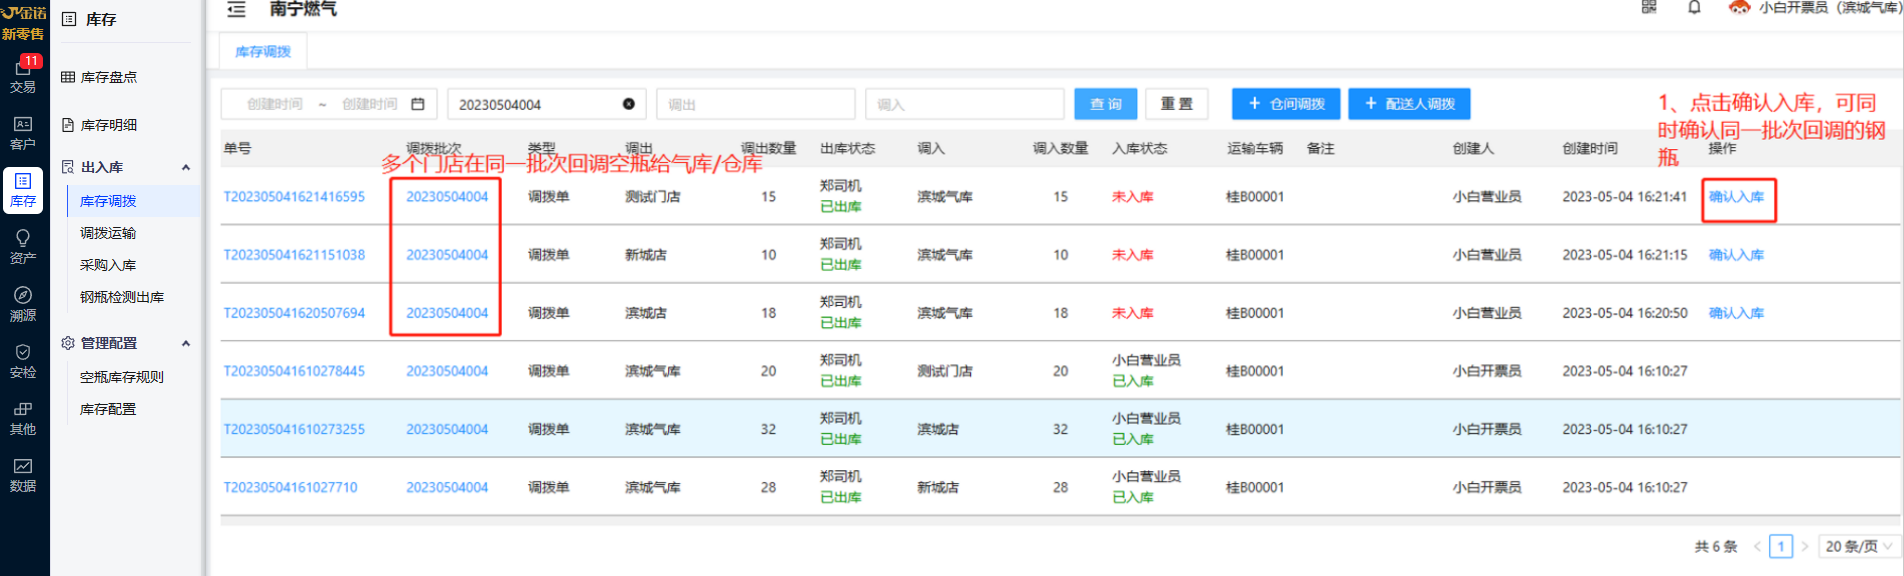Collapse the 出入库 menu group
The image size is (1904, 576).
(186, 167)
